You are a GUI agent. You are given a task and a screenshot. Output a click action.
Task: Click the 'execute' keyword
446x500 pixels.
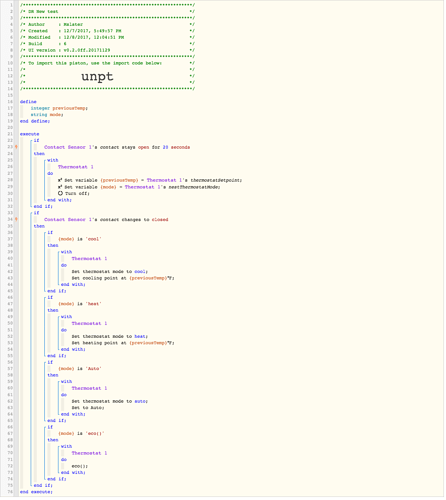29,134
